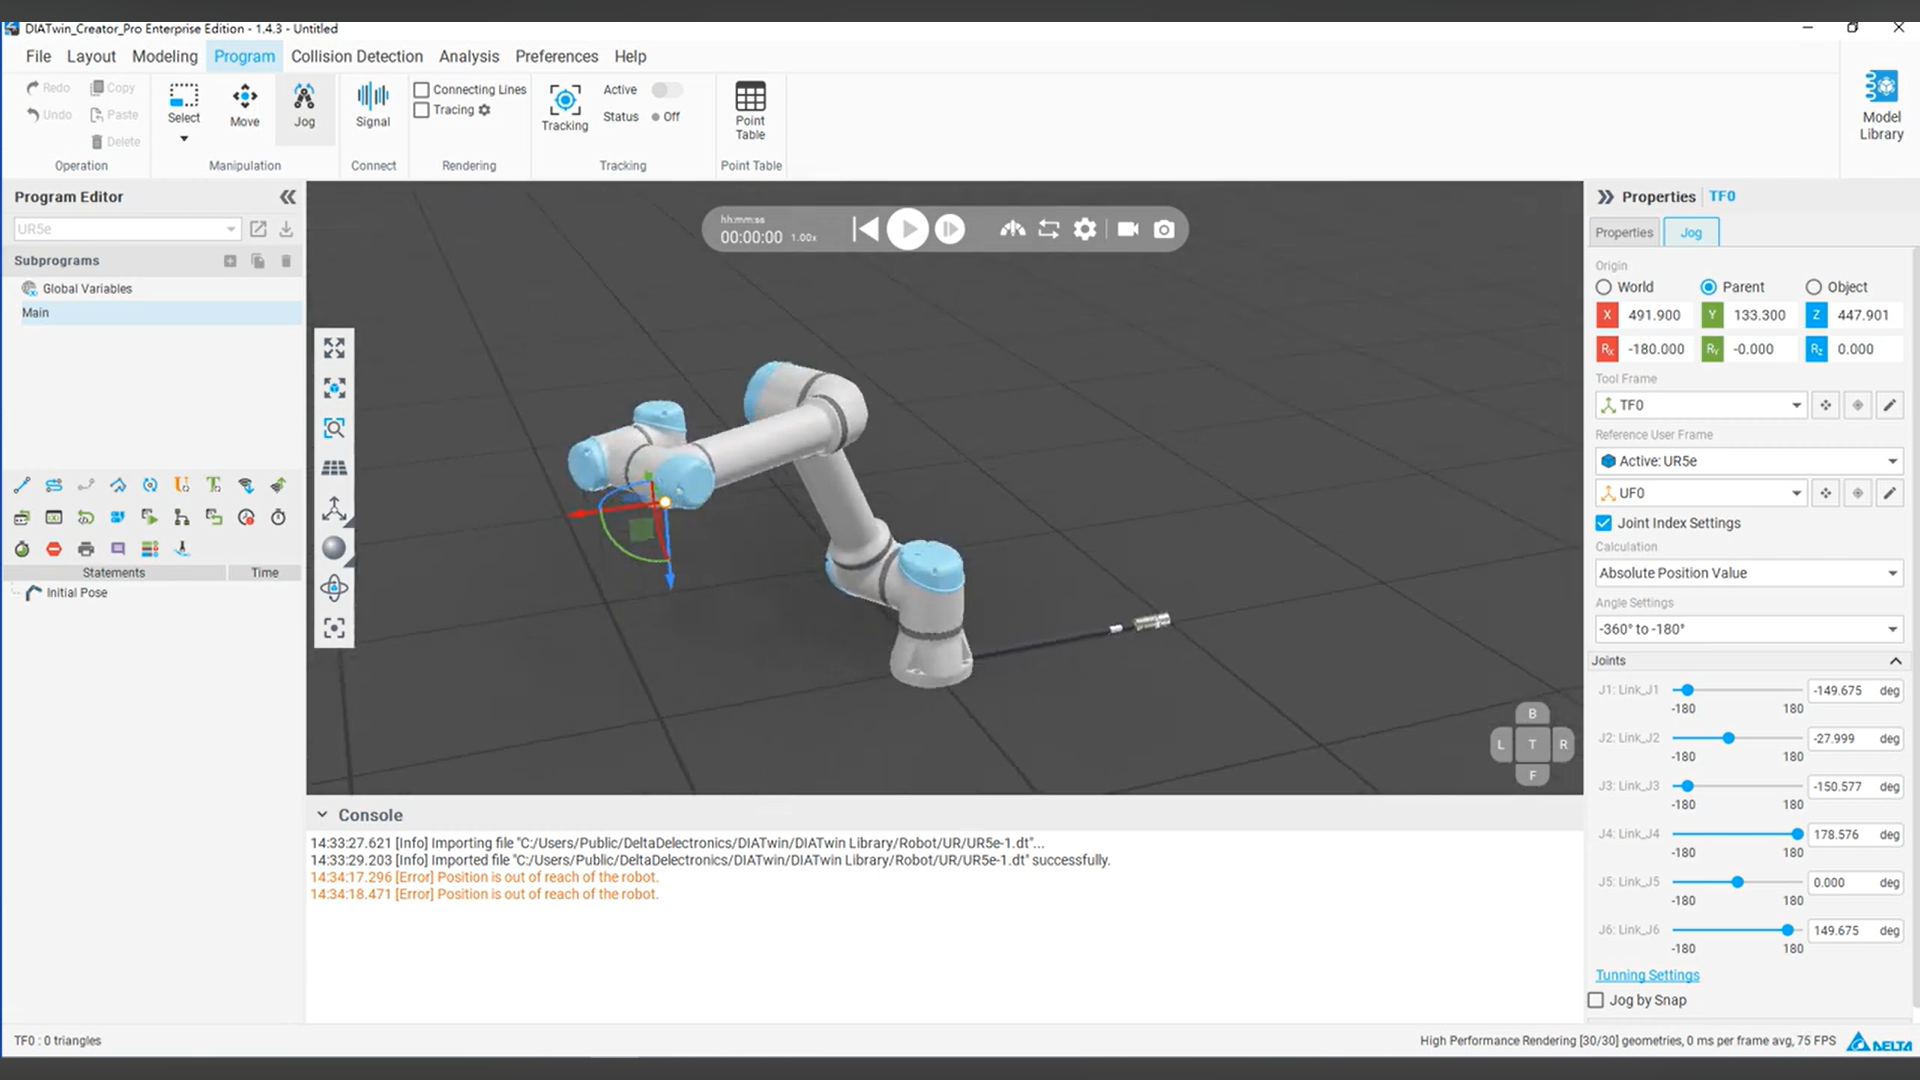Open the Tool Frame TF0 dropdown
Image resolution: width=1920 pixels, height=1080 pixels.
[1701, 405]
